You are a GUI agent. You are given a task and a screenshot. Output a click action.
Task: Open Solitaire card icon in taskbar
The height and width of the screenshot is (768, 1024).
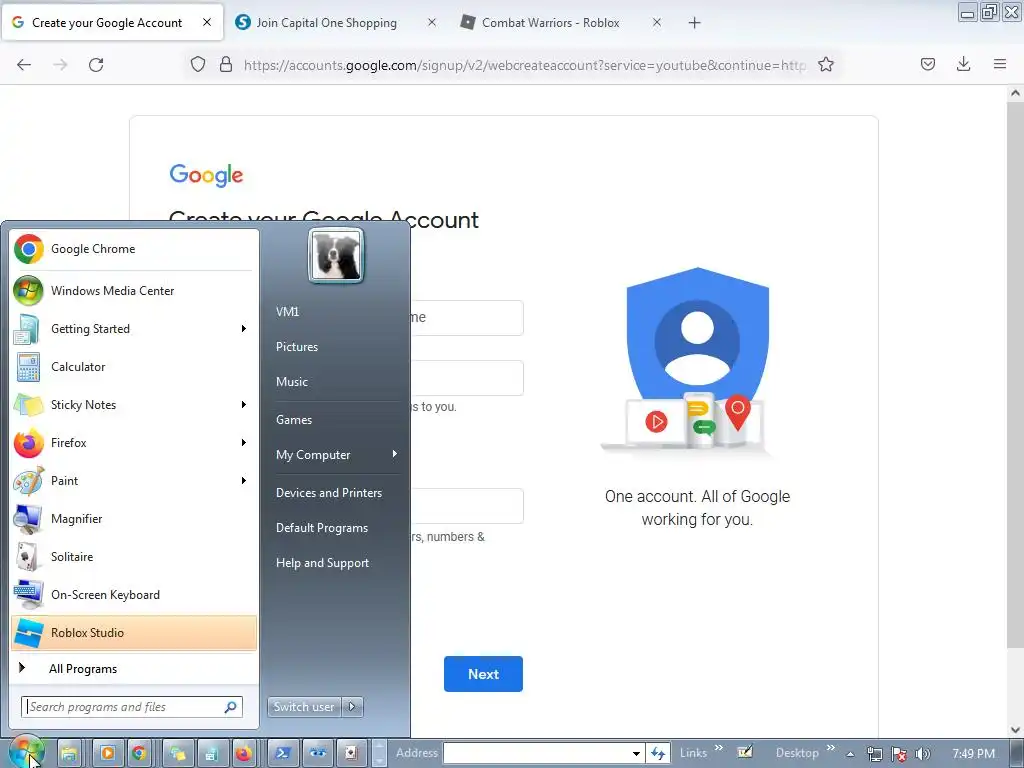[351, 754]
